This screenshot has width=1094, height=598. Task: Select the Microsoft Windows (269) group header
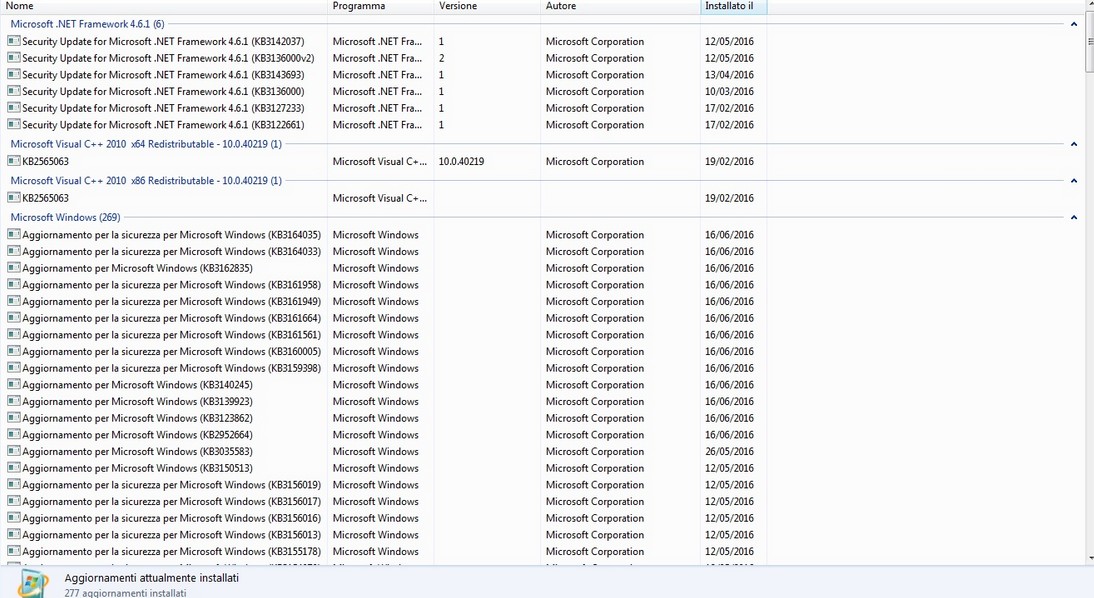tap(65, 217)
